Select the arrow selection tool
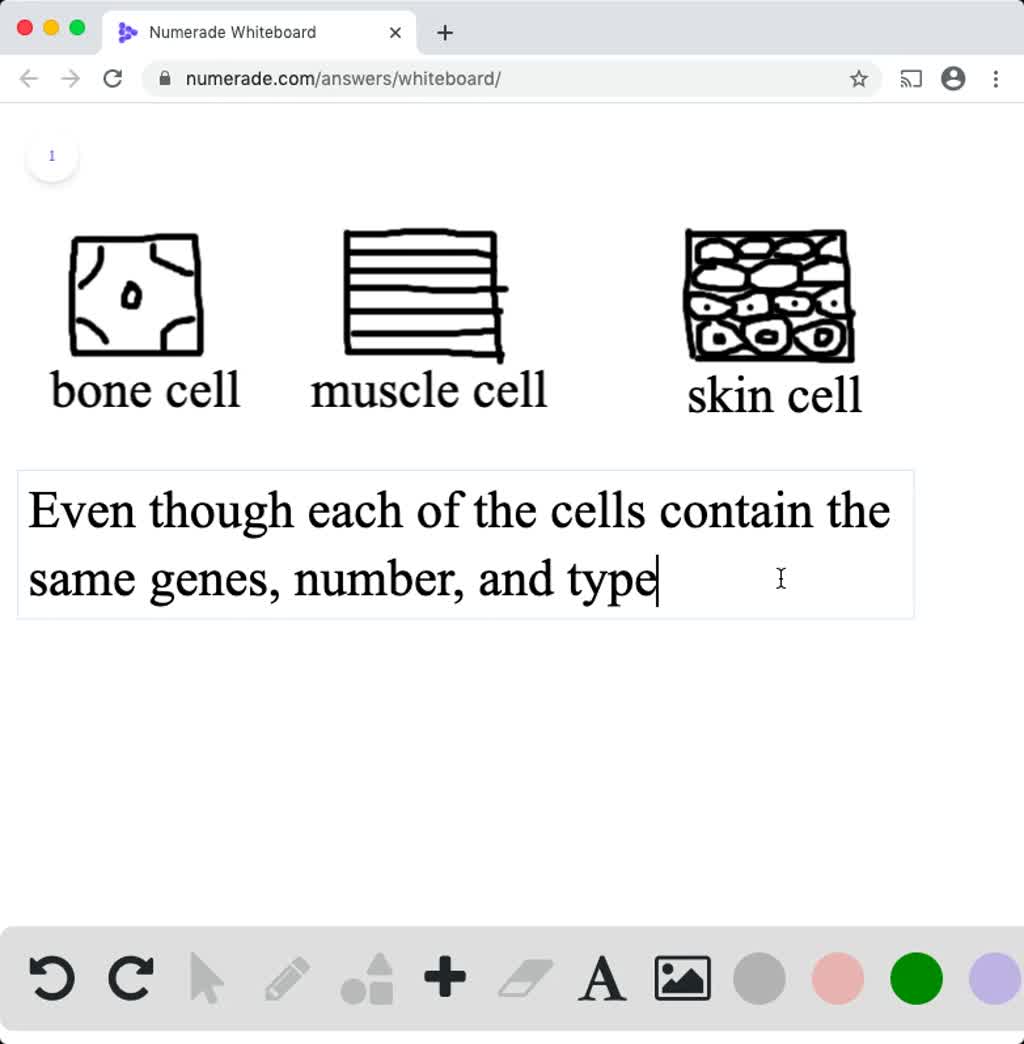1024x1044 pixels. point(207,979)
